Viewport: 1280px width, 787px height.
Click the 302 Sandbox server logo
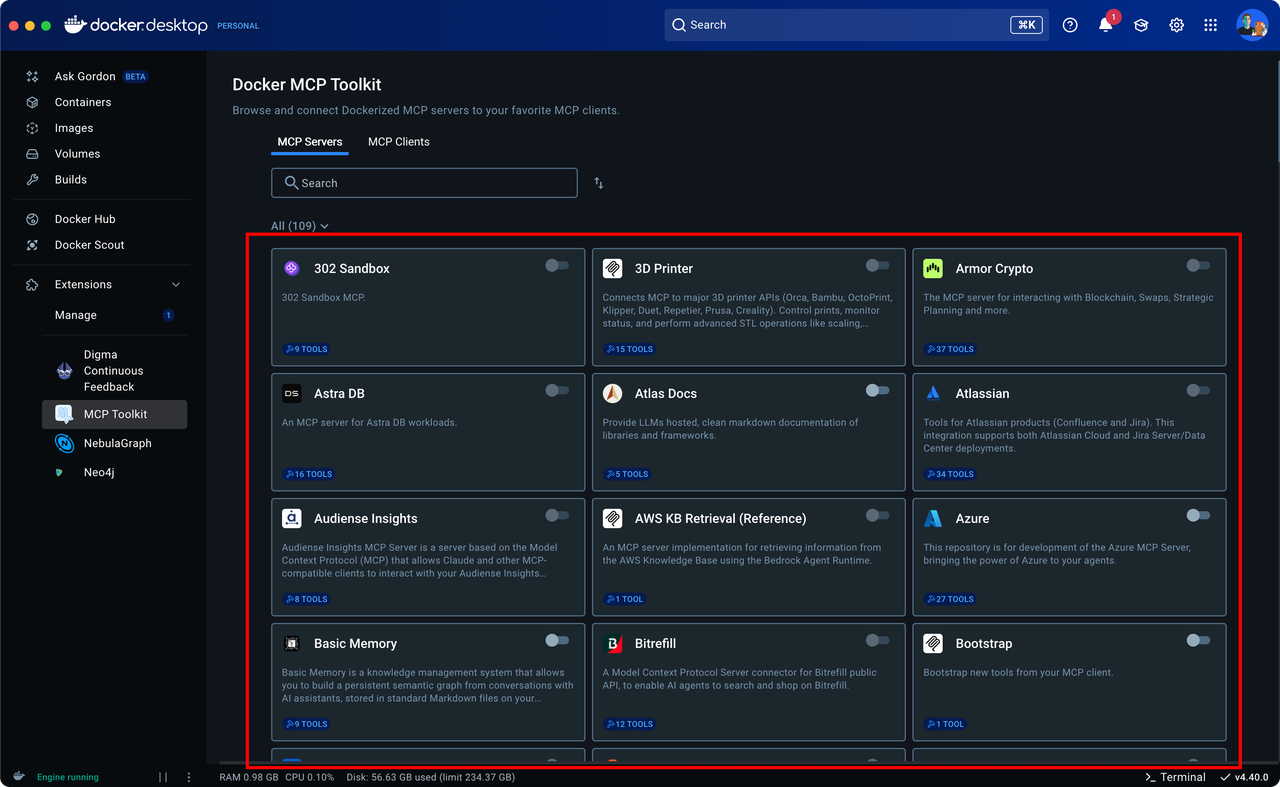coord(292,268)
